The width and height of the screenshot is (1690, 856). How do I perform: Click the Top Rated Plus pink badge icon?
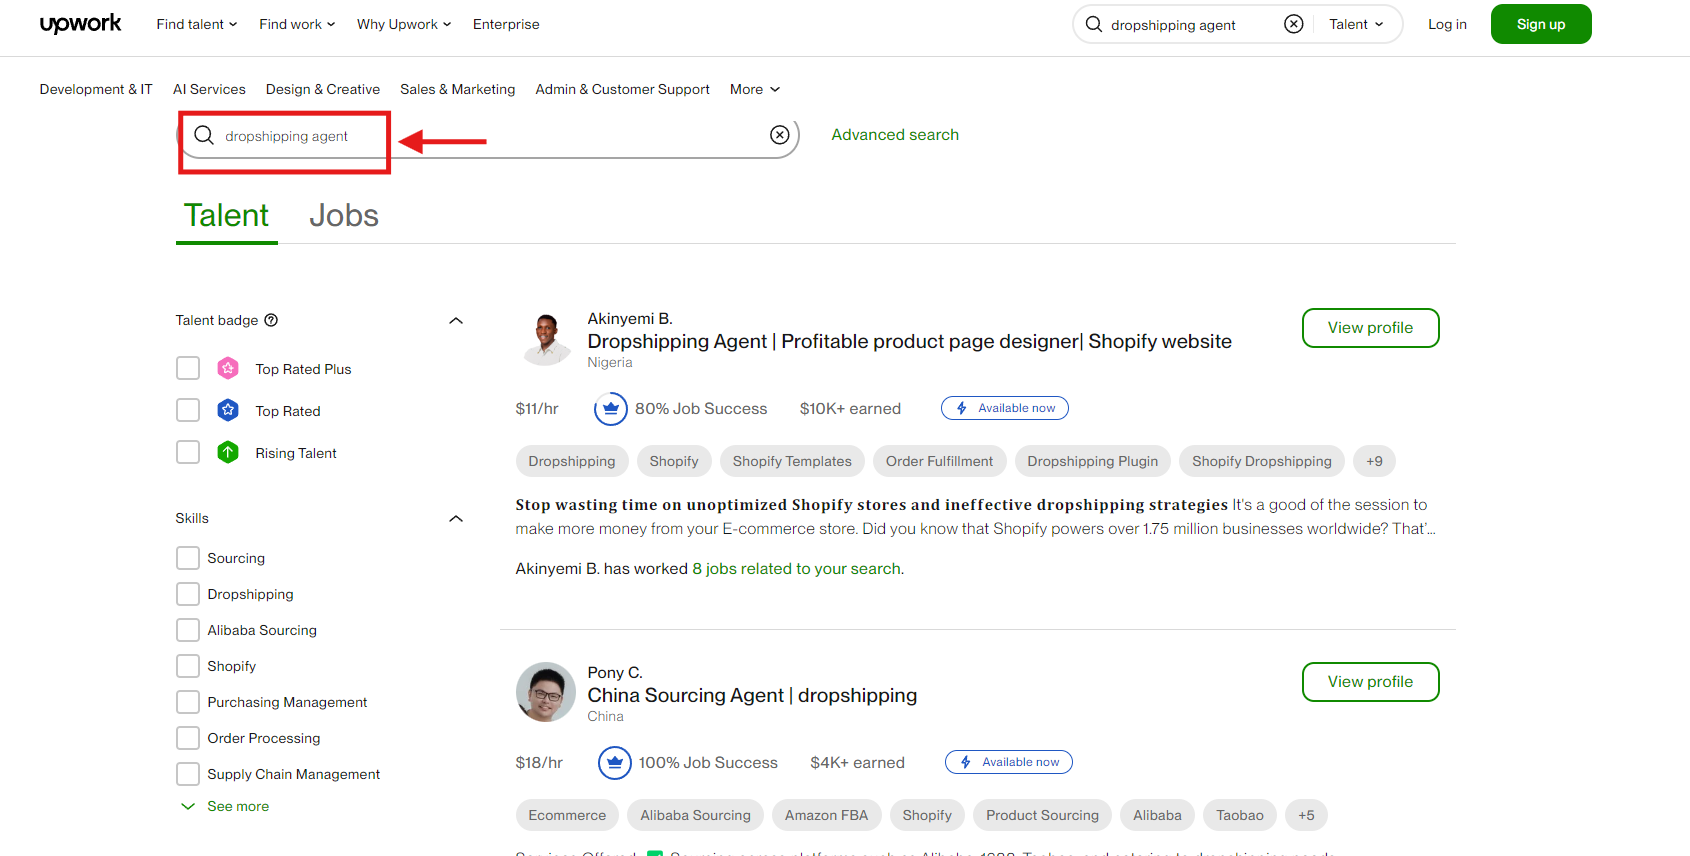point(228,368)
